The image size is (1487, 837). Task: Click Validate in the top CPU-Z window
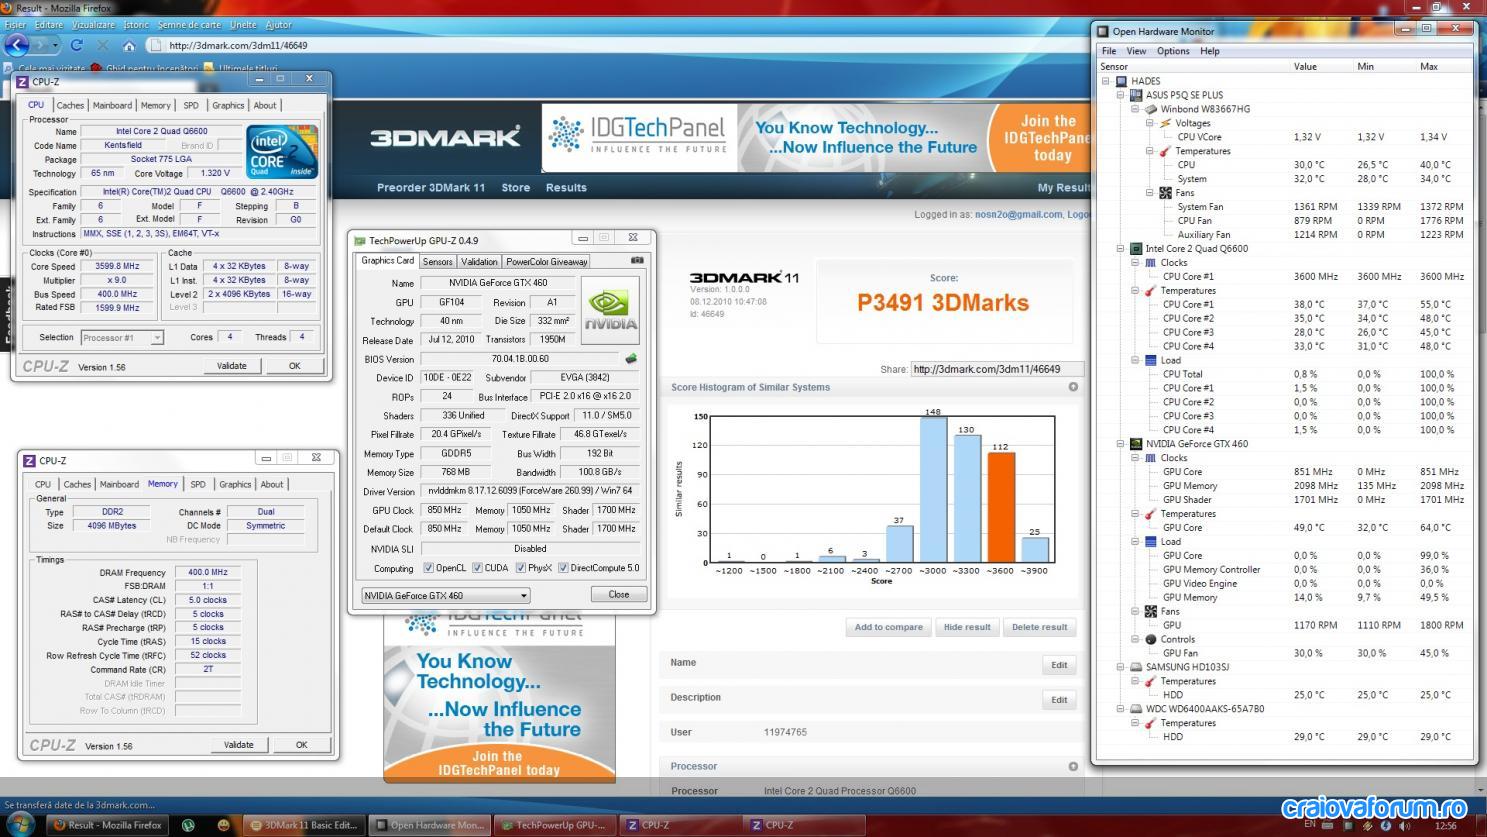(232, 366)
